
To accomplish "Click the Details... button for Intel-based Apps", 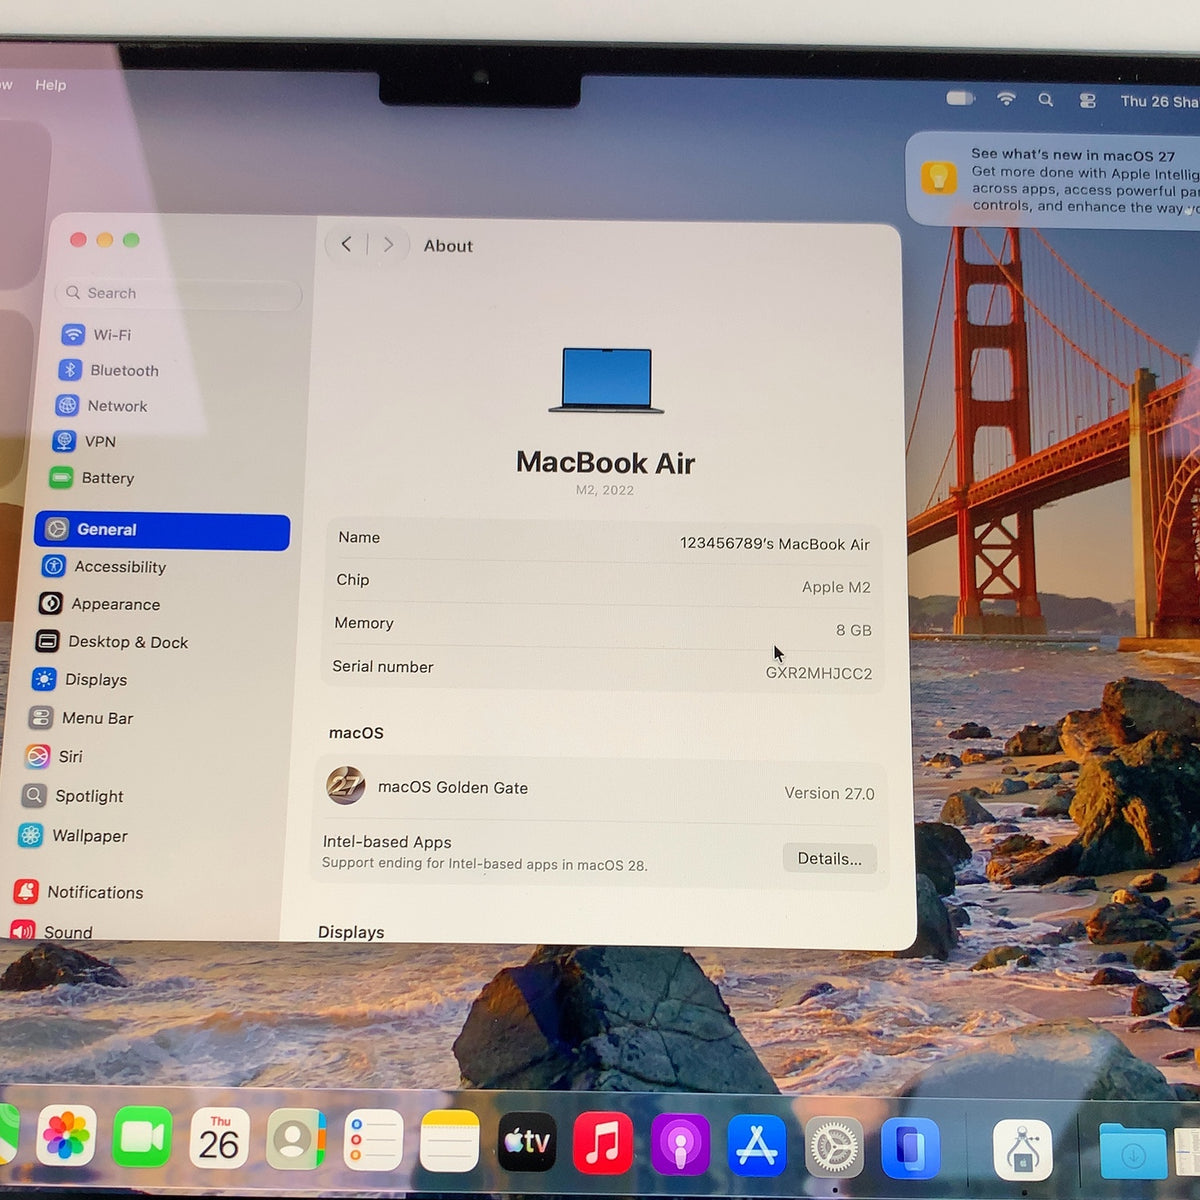I will (x=829, y=858).
